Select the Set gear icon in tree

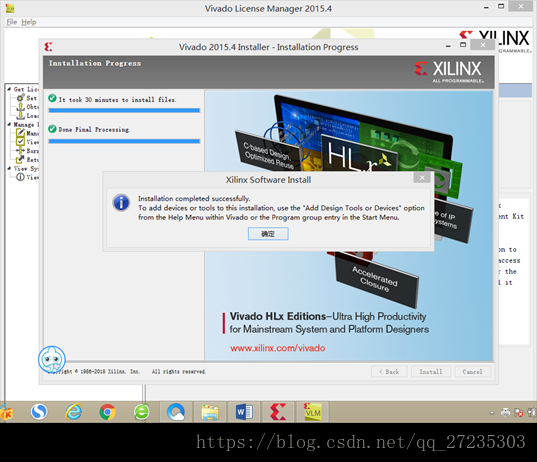[21, 98]
